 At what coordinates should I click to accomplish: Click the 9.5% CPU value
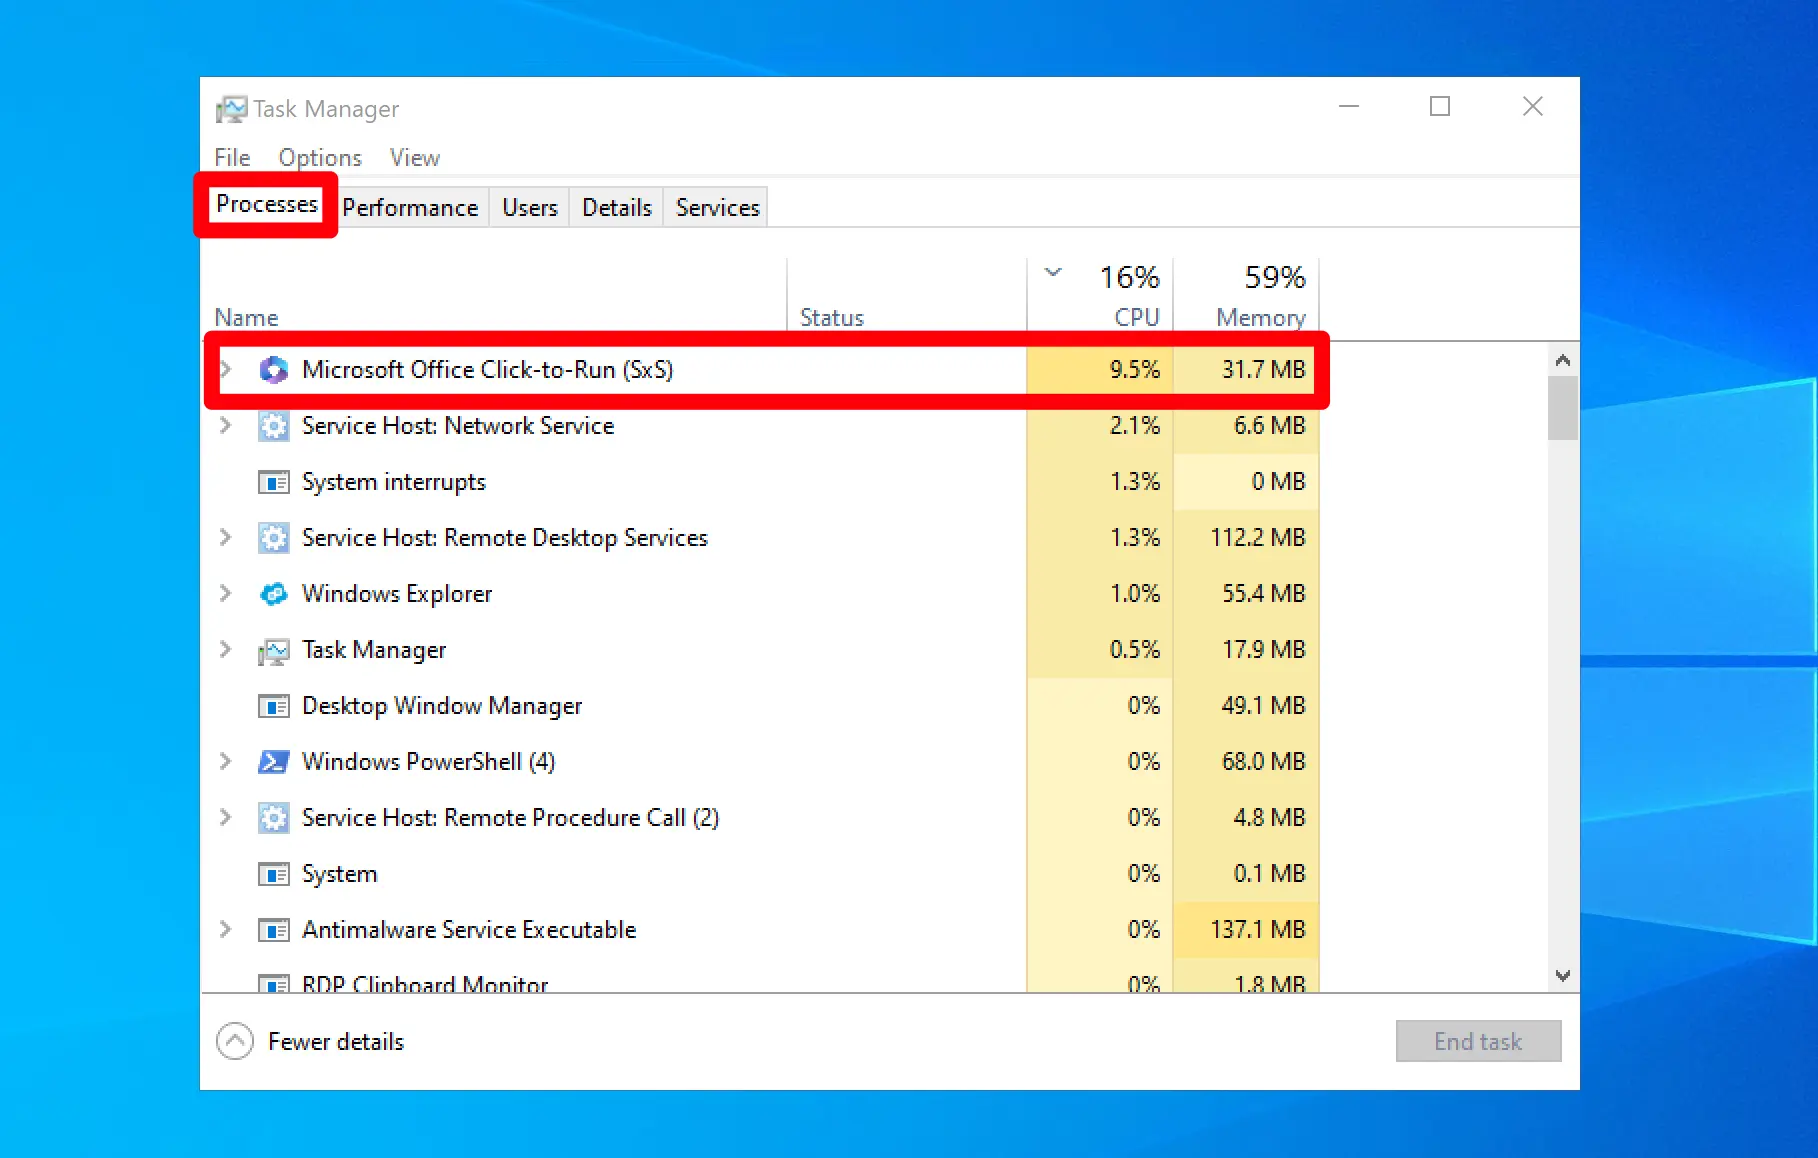tap(1135, 370)
